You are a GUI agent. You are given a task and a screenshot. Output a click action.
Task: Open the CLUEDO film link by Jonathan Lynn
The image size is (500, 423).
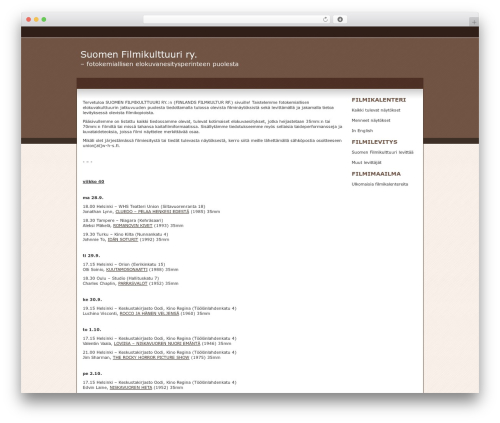(152, 212)
